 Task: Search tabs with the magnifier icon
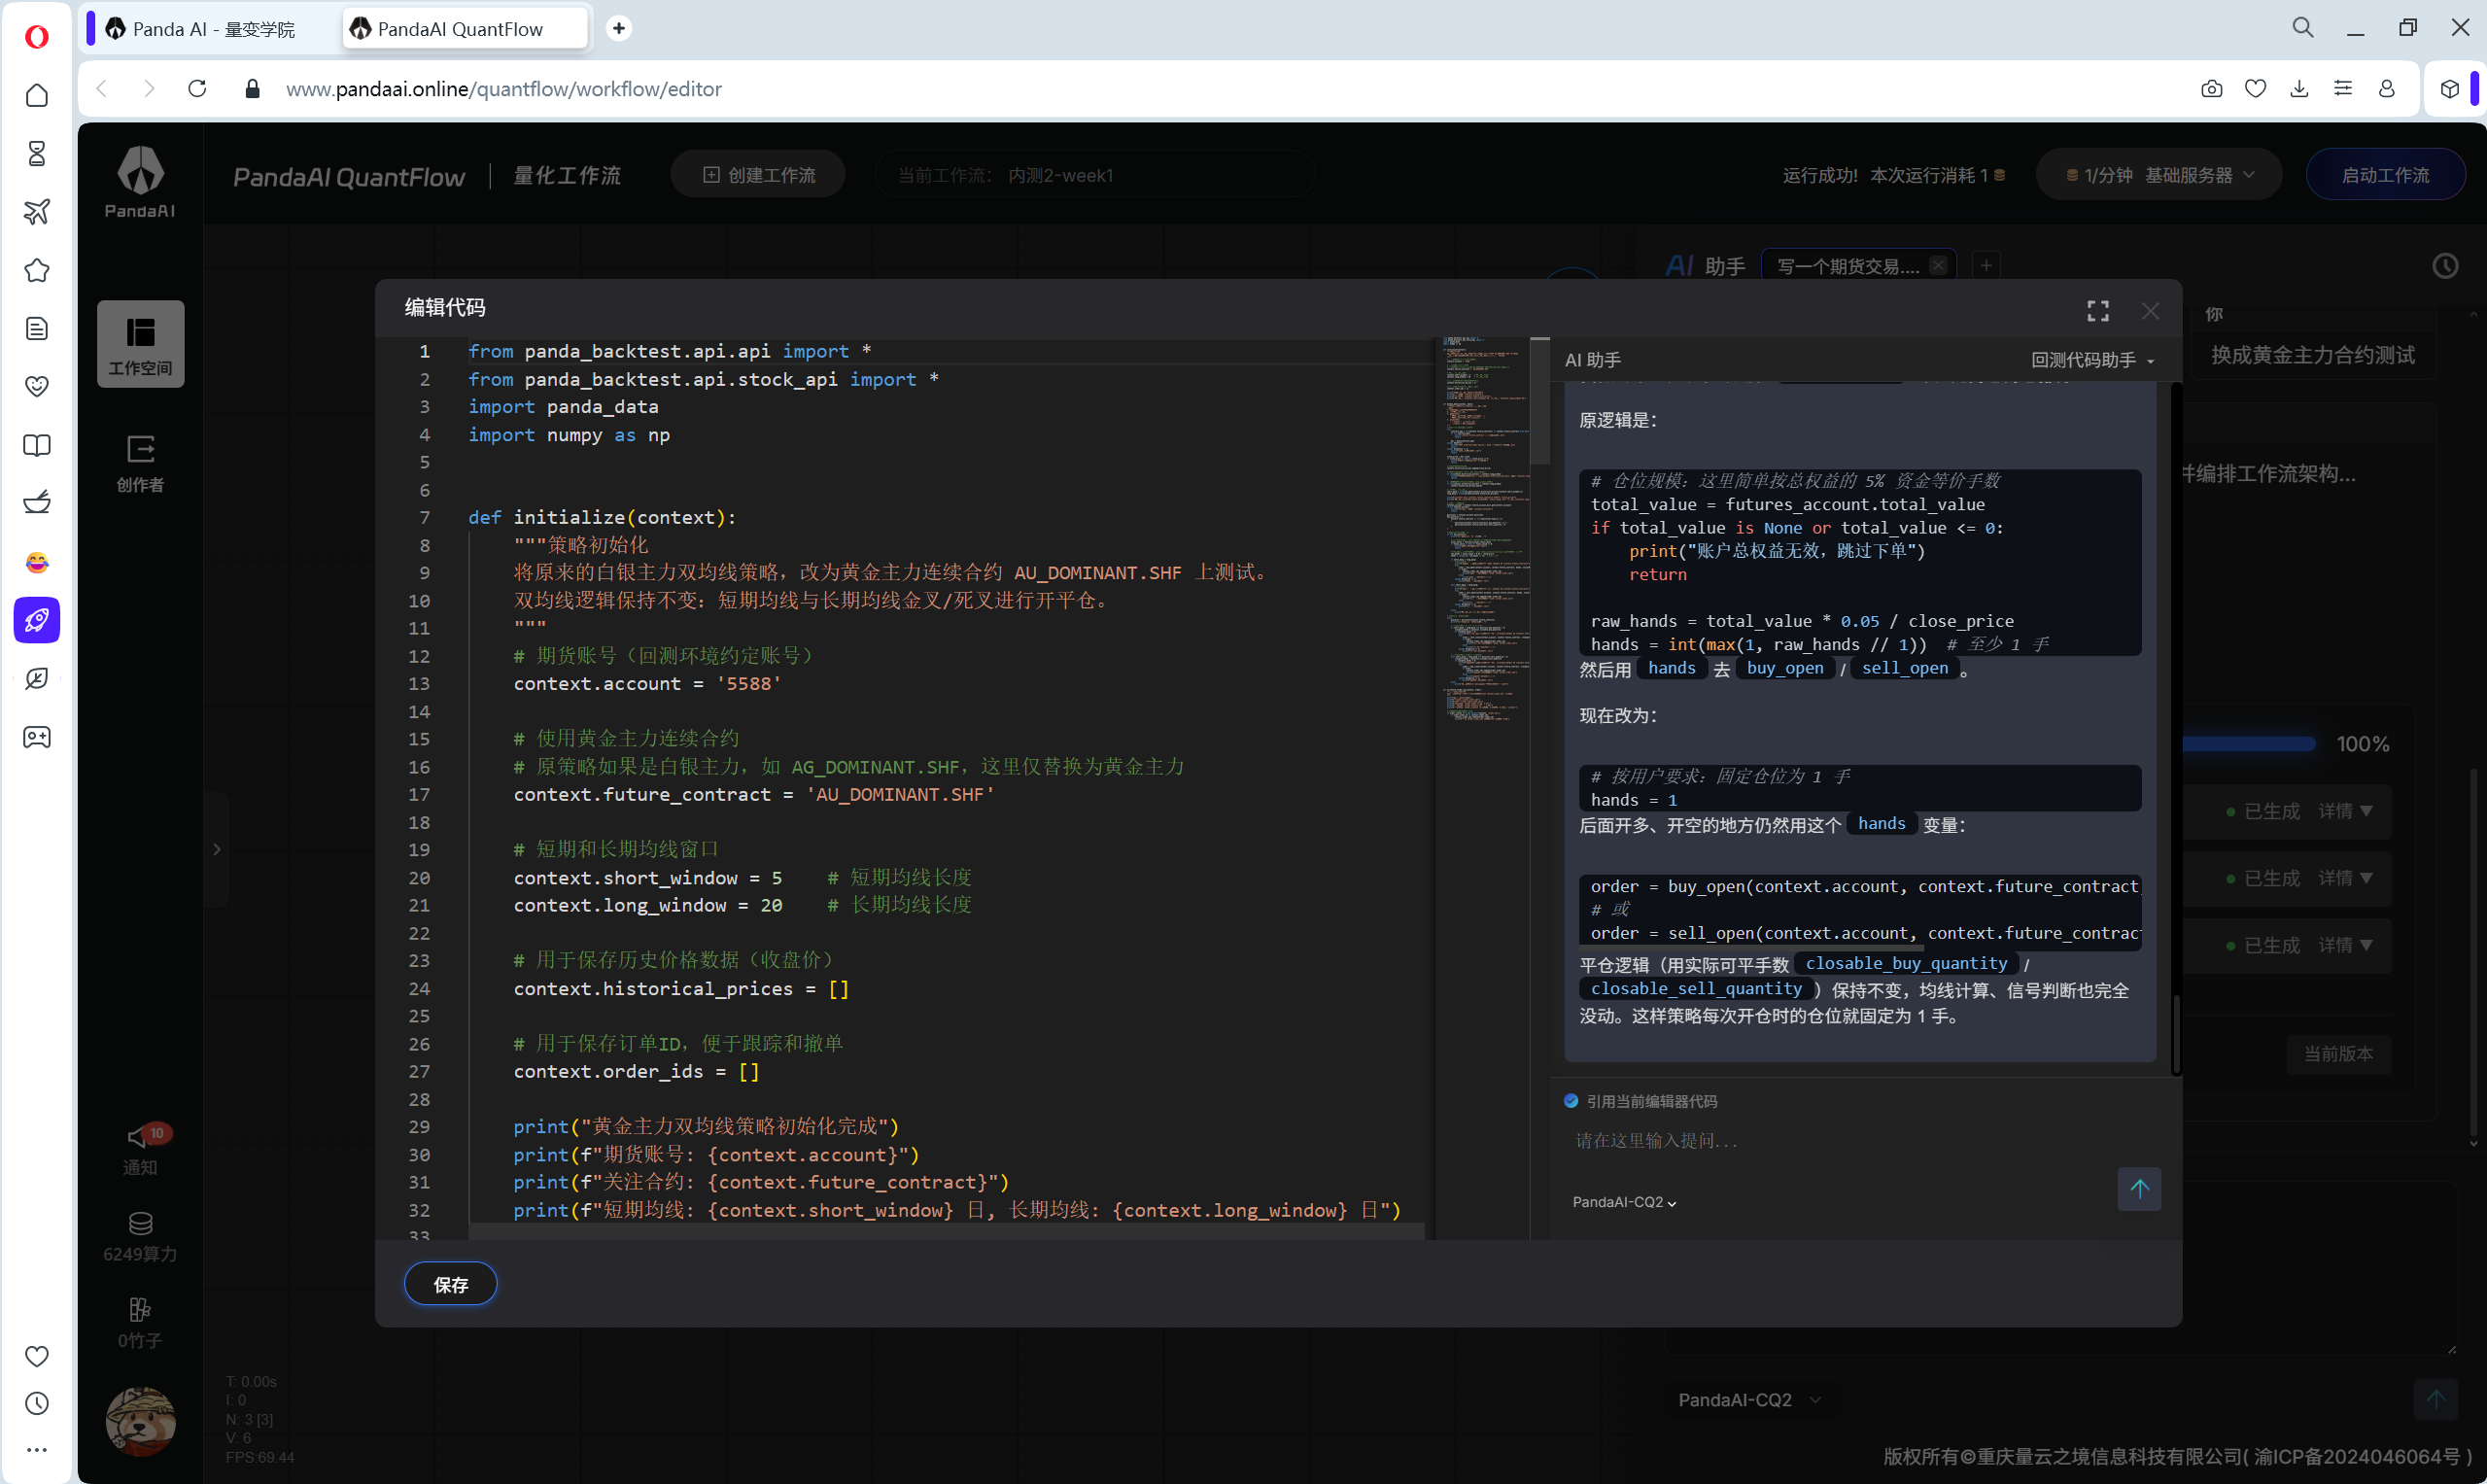click(x=2303, y=28)
